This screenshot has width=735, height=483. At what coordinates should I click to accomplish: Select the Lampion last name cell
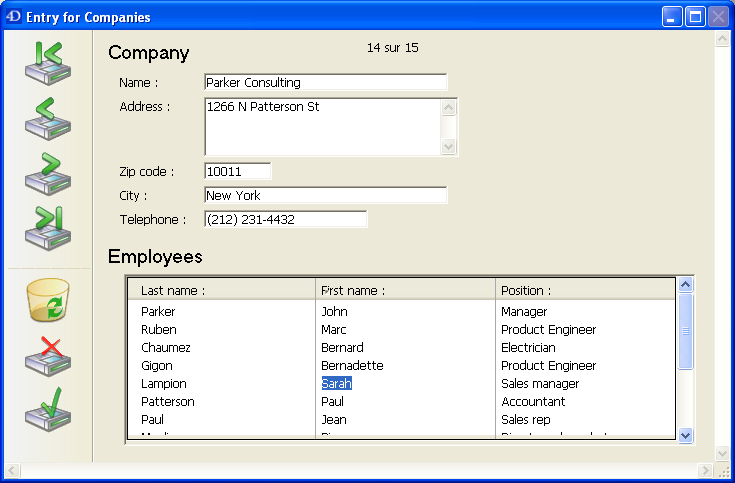[x=164, y=384]
